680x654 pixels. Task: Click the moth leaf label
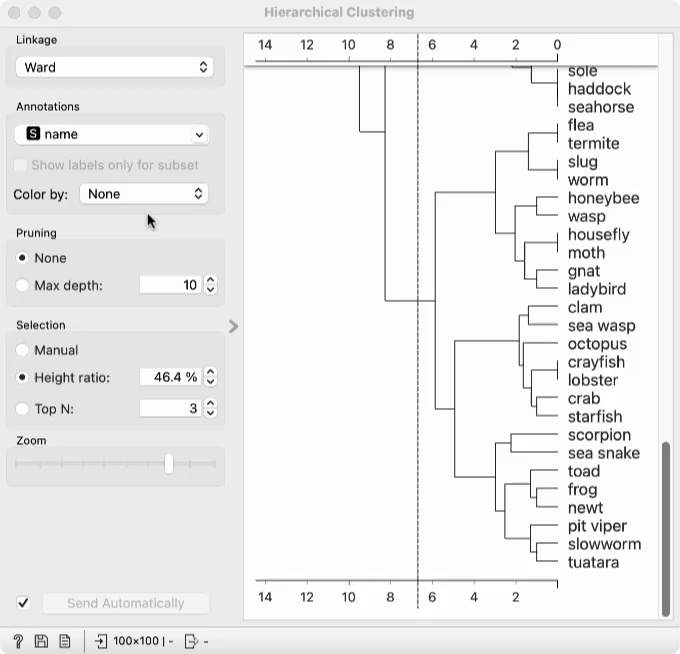(586, 253)
